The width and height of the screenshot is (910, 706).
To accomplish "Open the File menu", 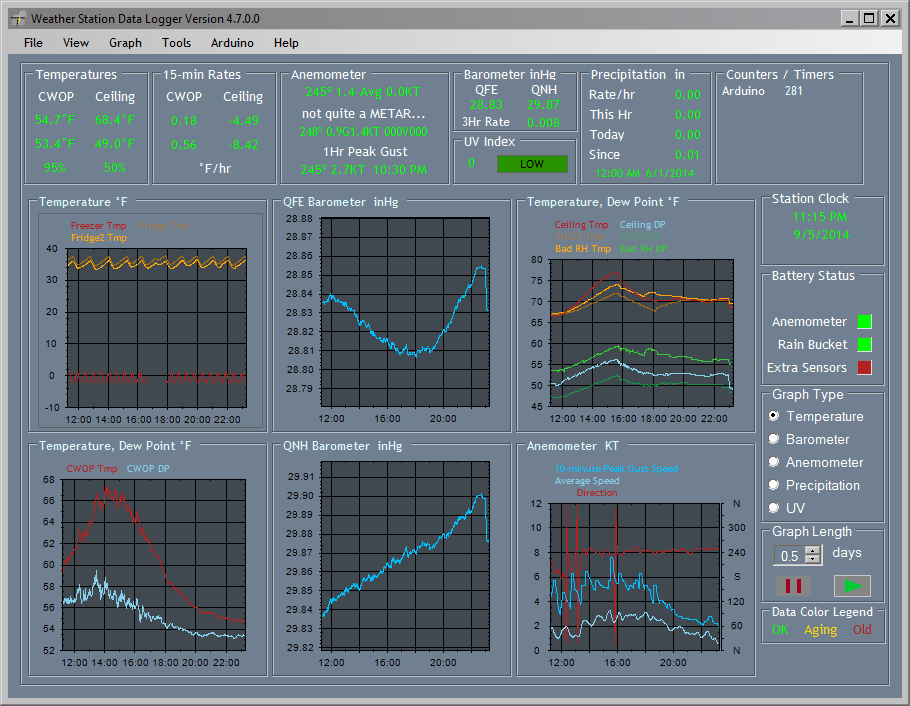I will (33, 43).
